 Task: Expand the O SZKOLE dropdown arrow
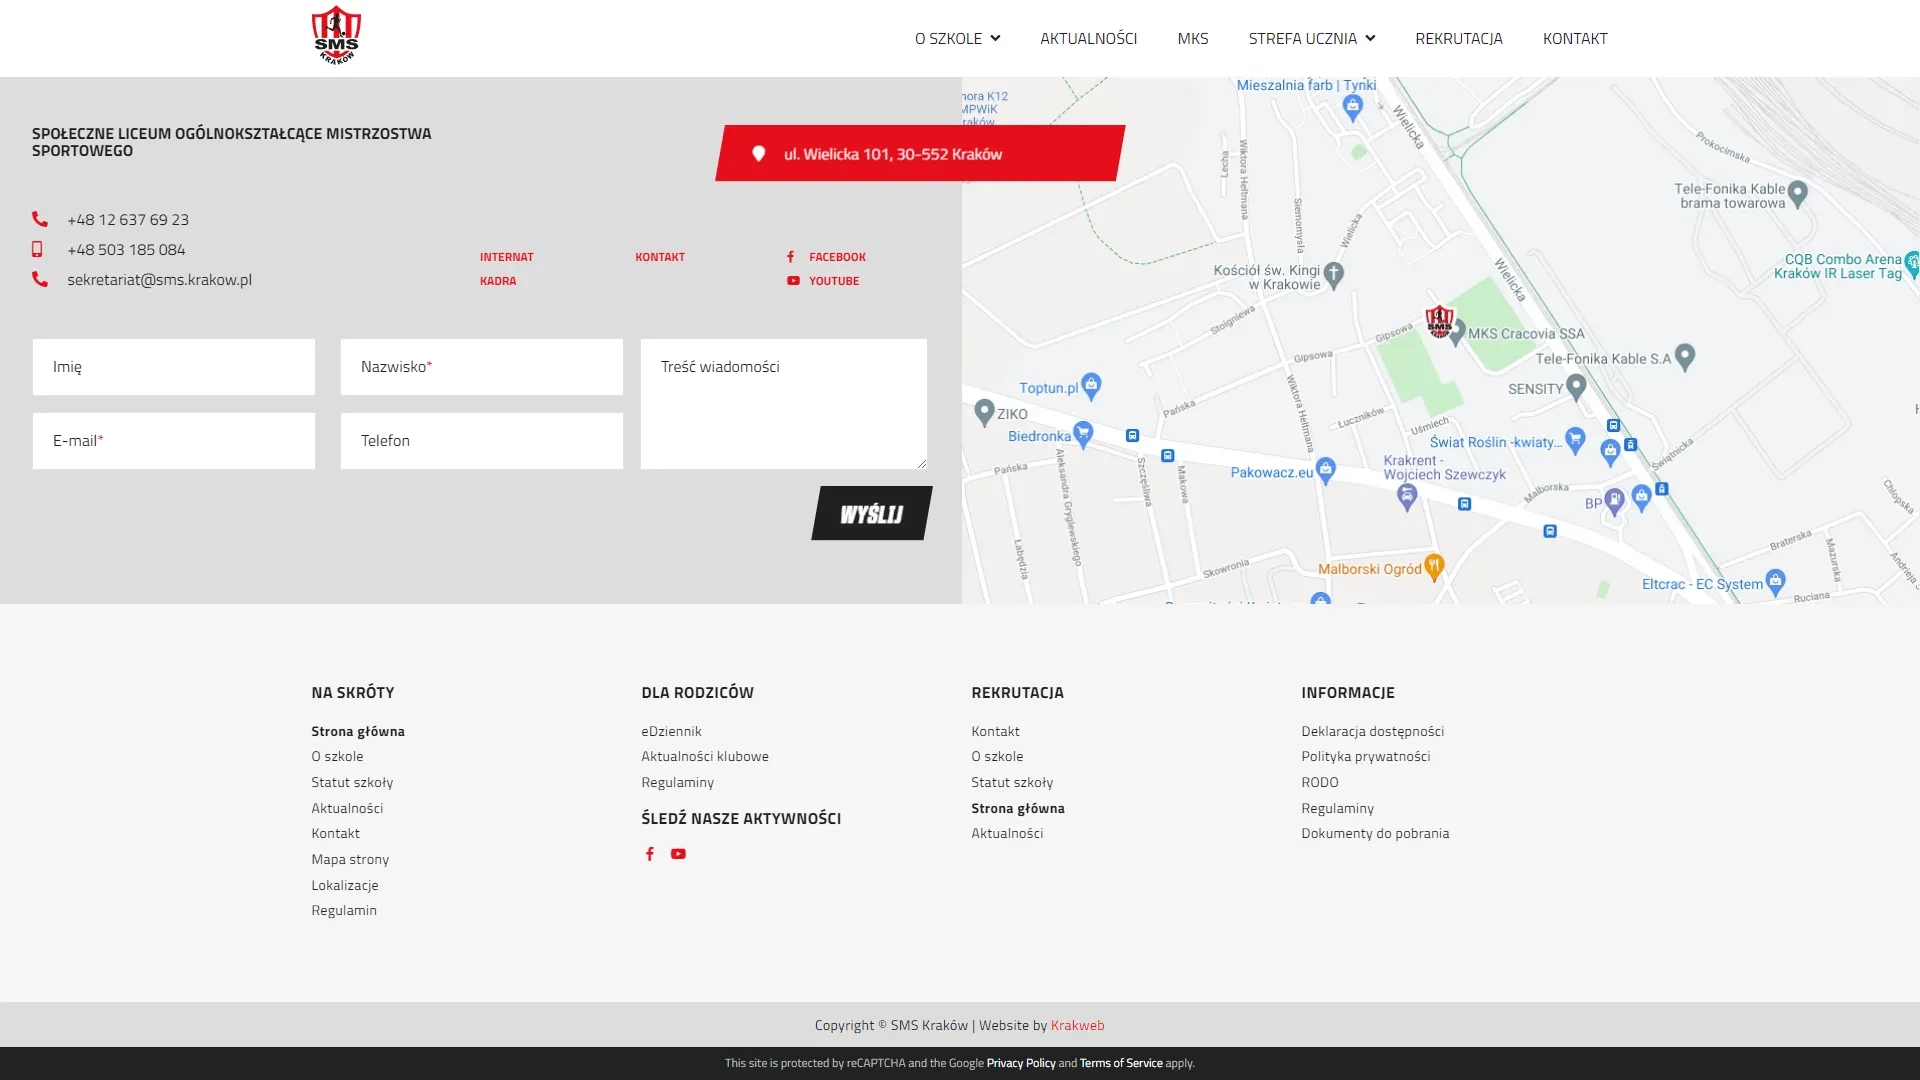coord(995,38)
